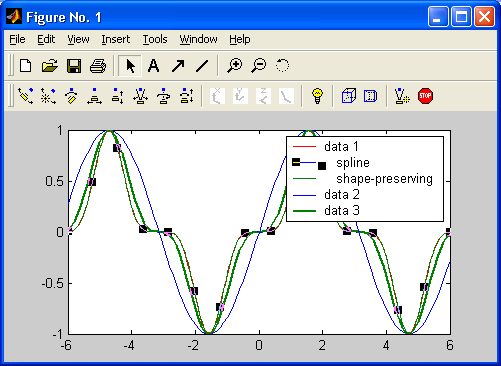Viewport: 501px width, 366px height.
Task: Click the reset camera and scene light icon
Action: tap(402, 96)
